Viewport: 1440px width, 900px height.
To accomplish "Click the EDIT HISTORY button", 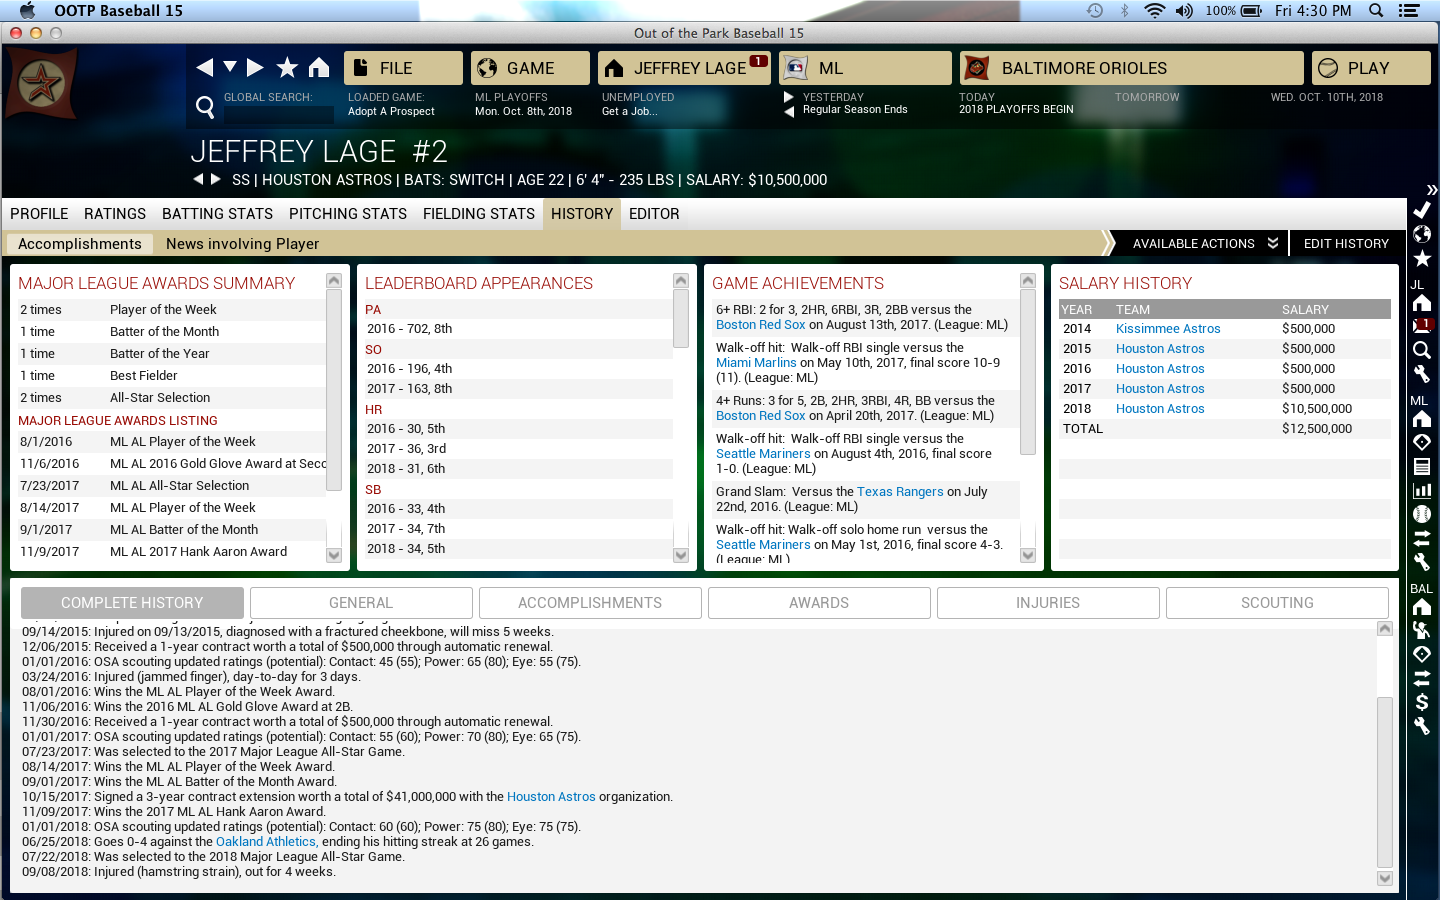I will pos(1346,243).
